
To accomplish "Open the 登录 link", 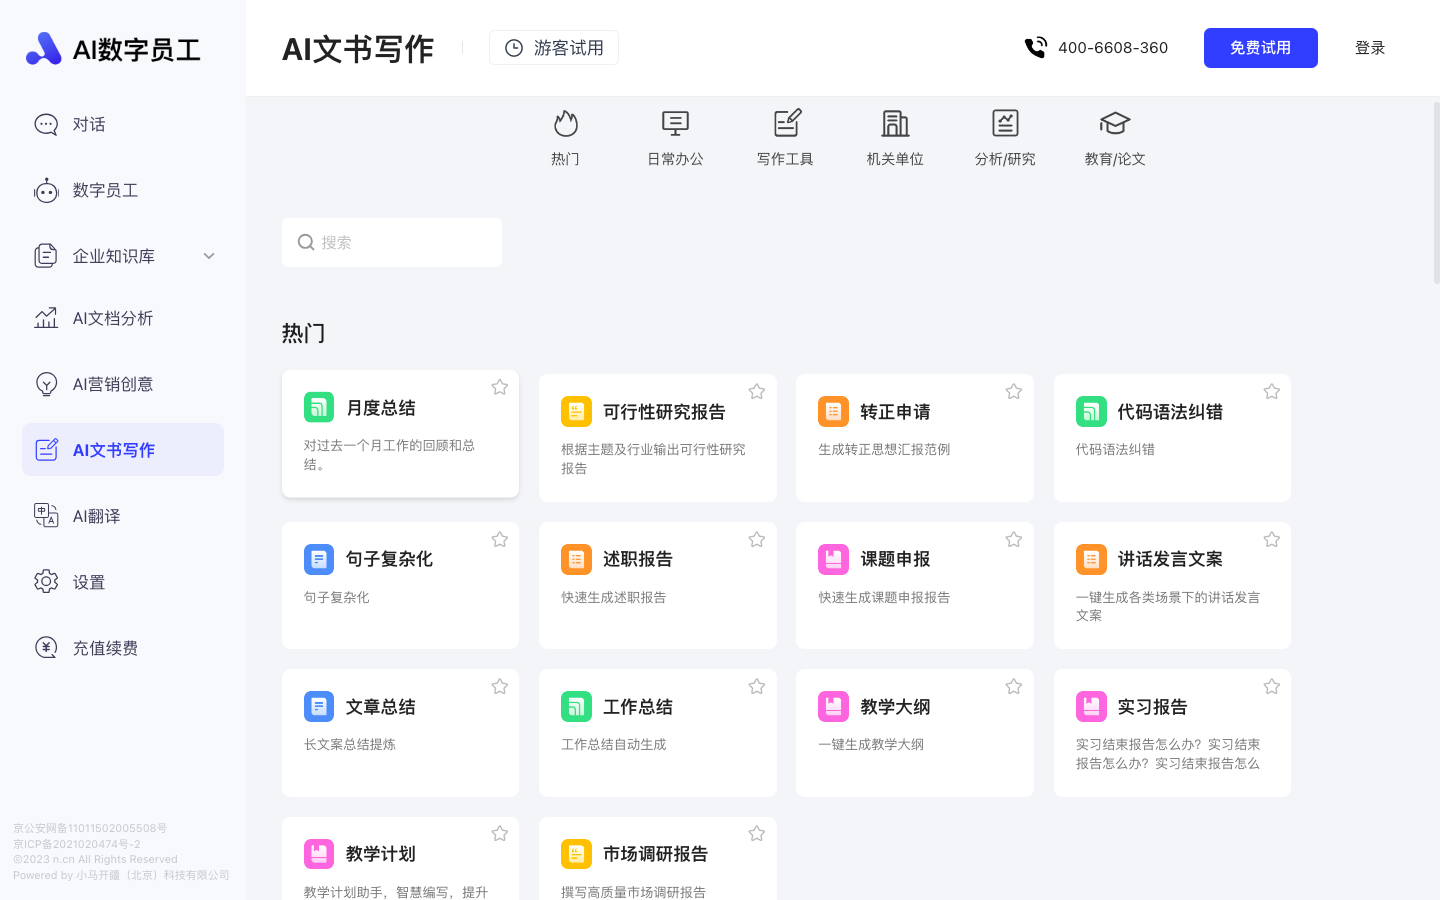I will pyautogui.click(x=1369, y=47).
